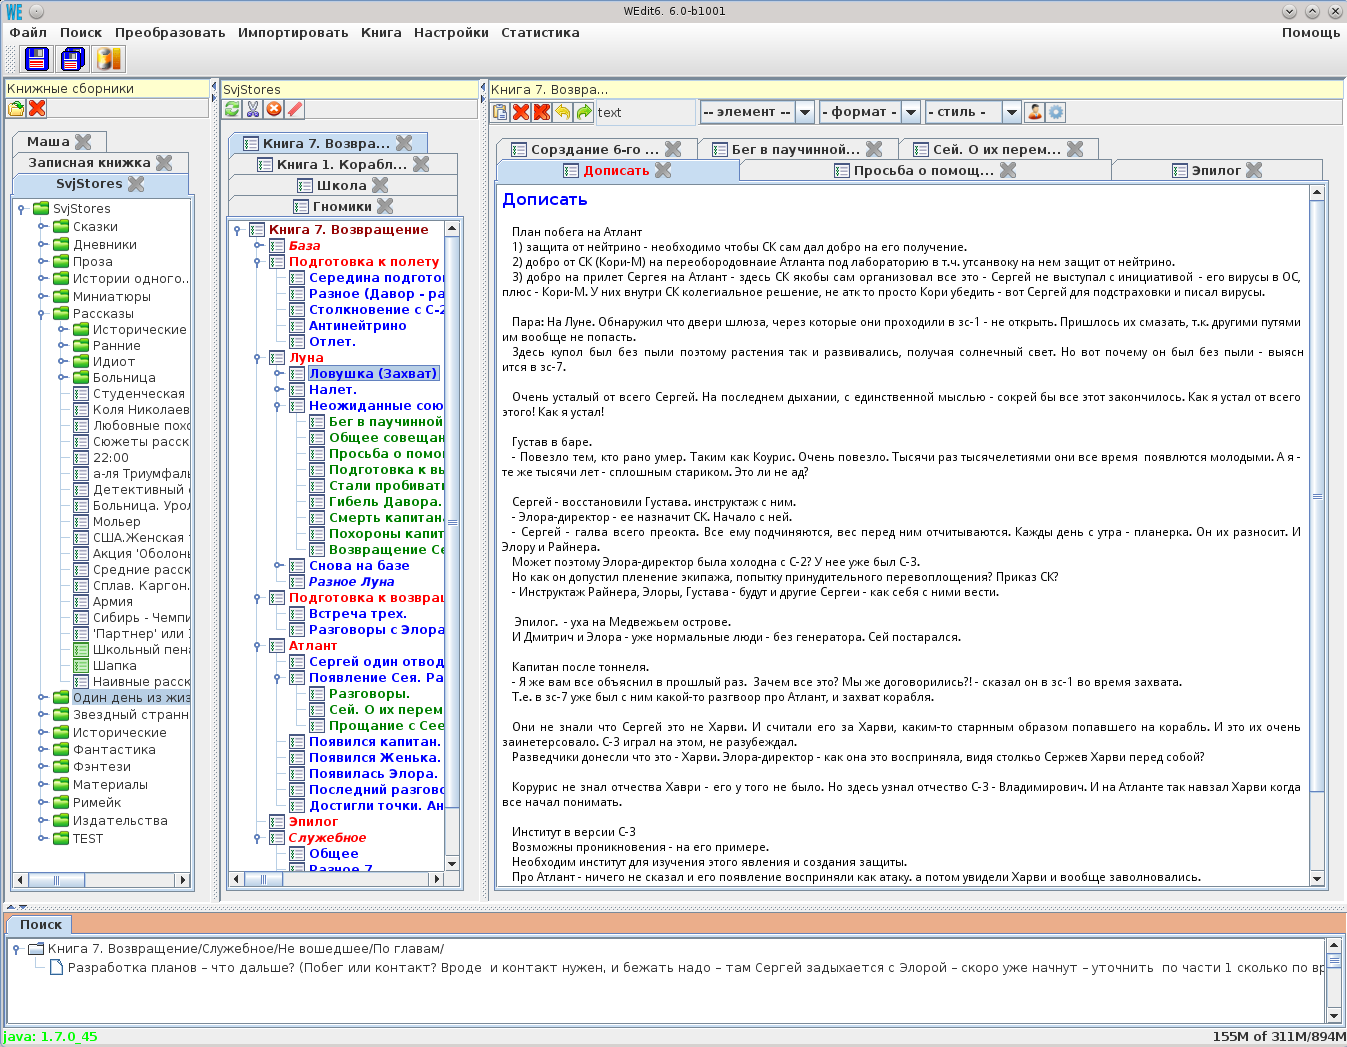Select Один день из жиз folder
1347x1047 pixels.
click(131, 698)
